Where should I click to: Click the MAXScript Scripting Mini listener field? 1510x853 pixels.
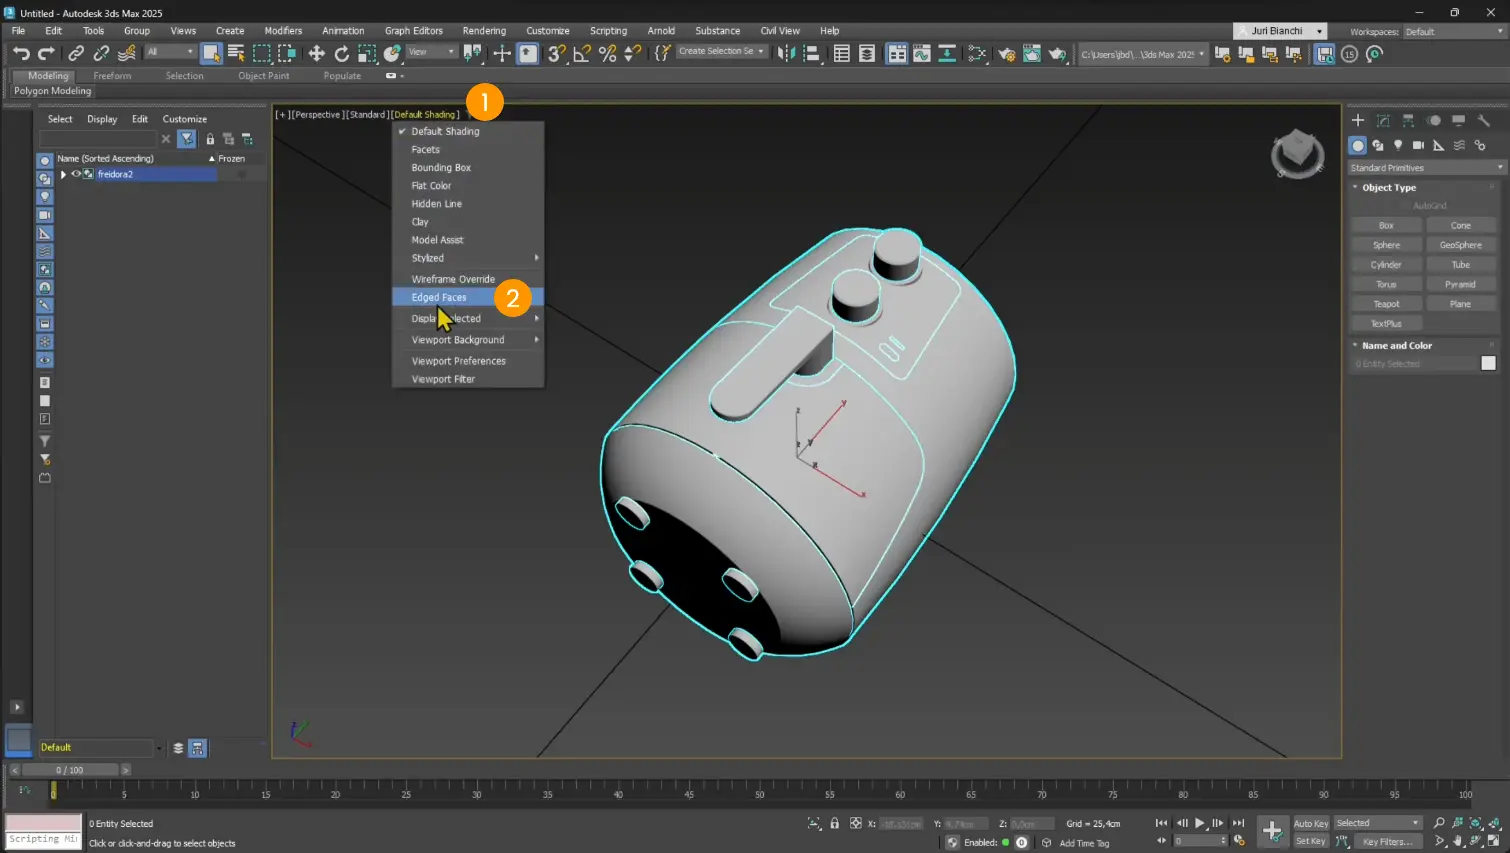pyautogui.click(x=43, y=840)
